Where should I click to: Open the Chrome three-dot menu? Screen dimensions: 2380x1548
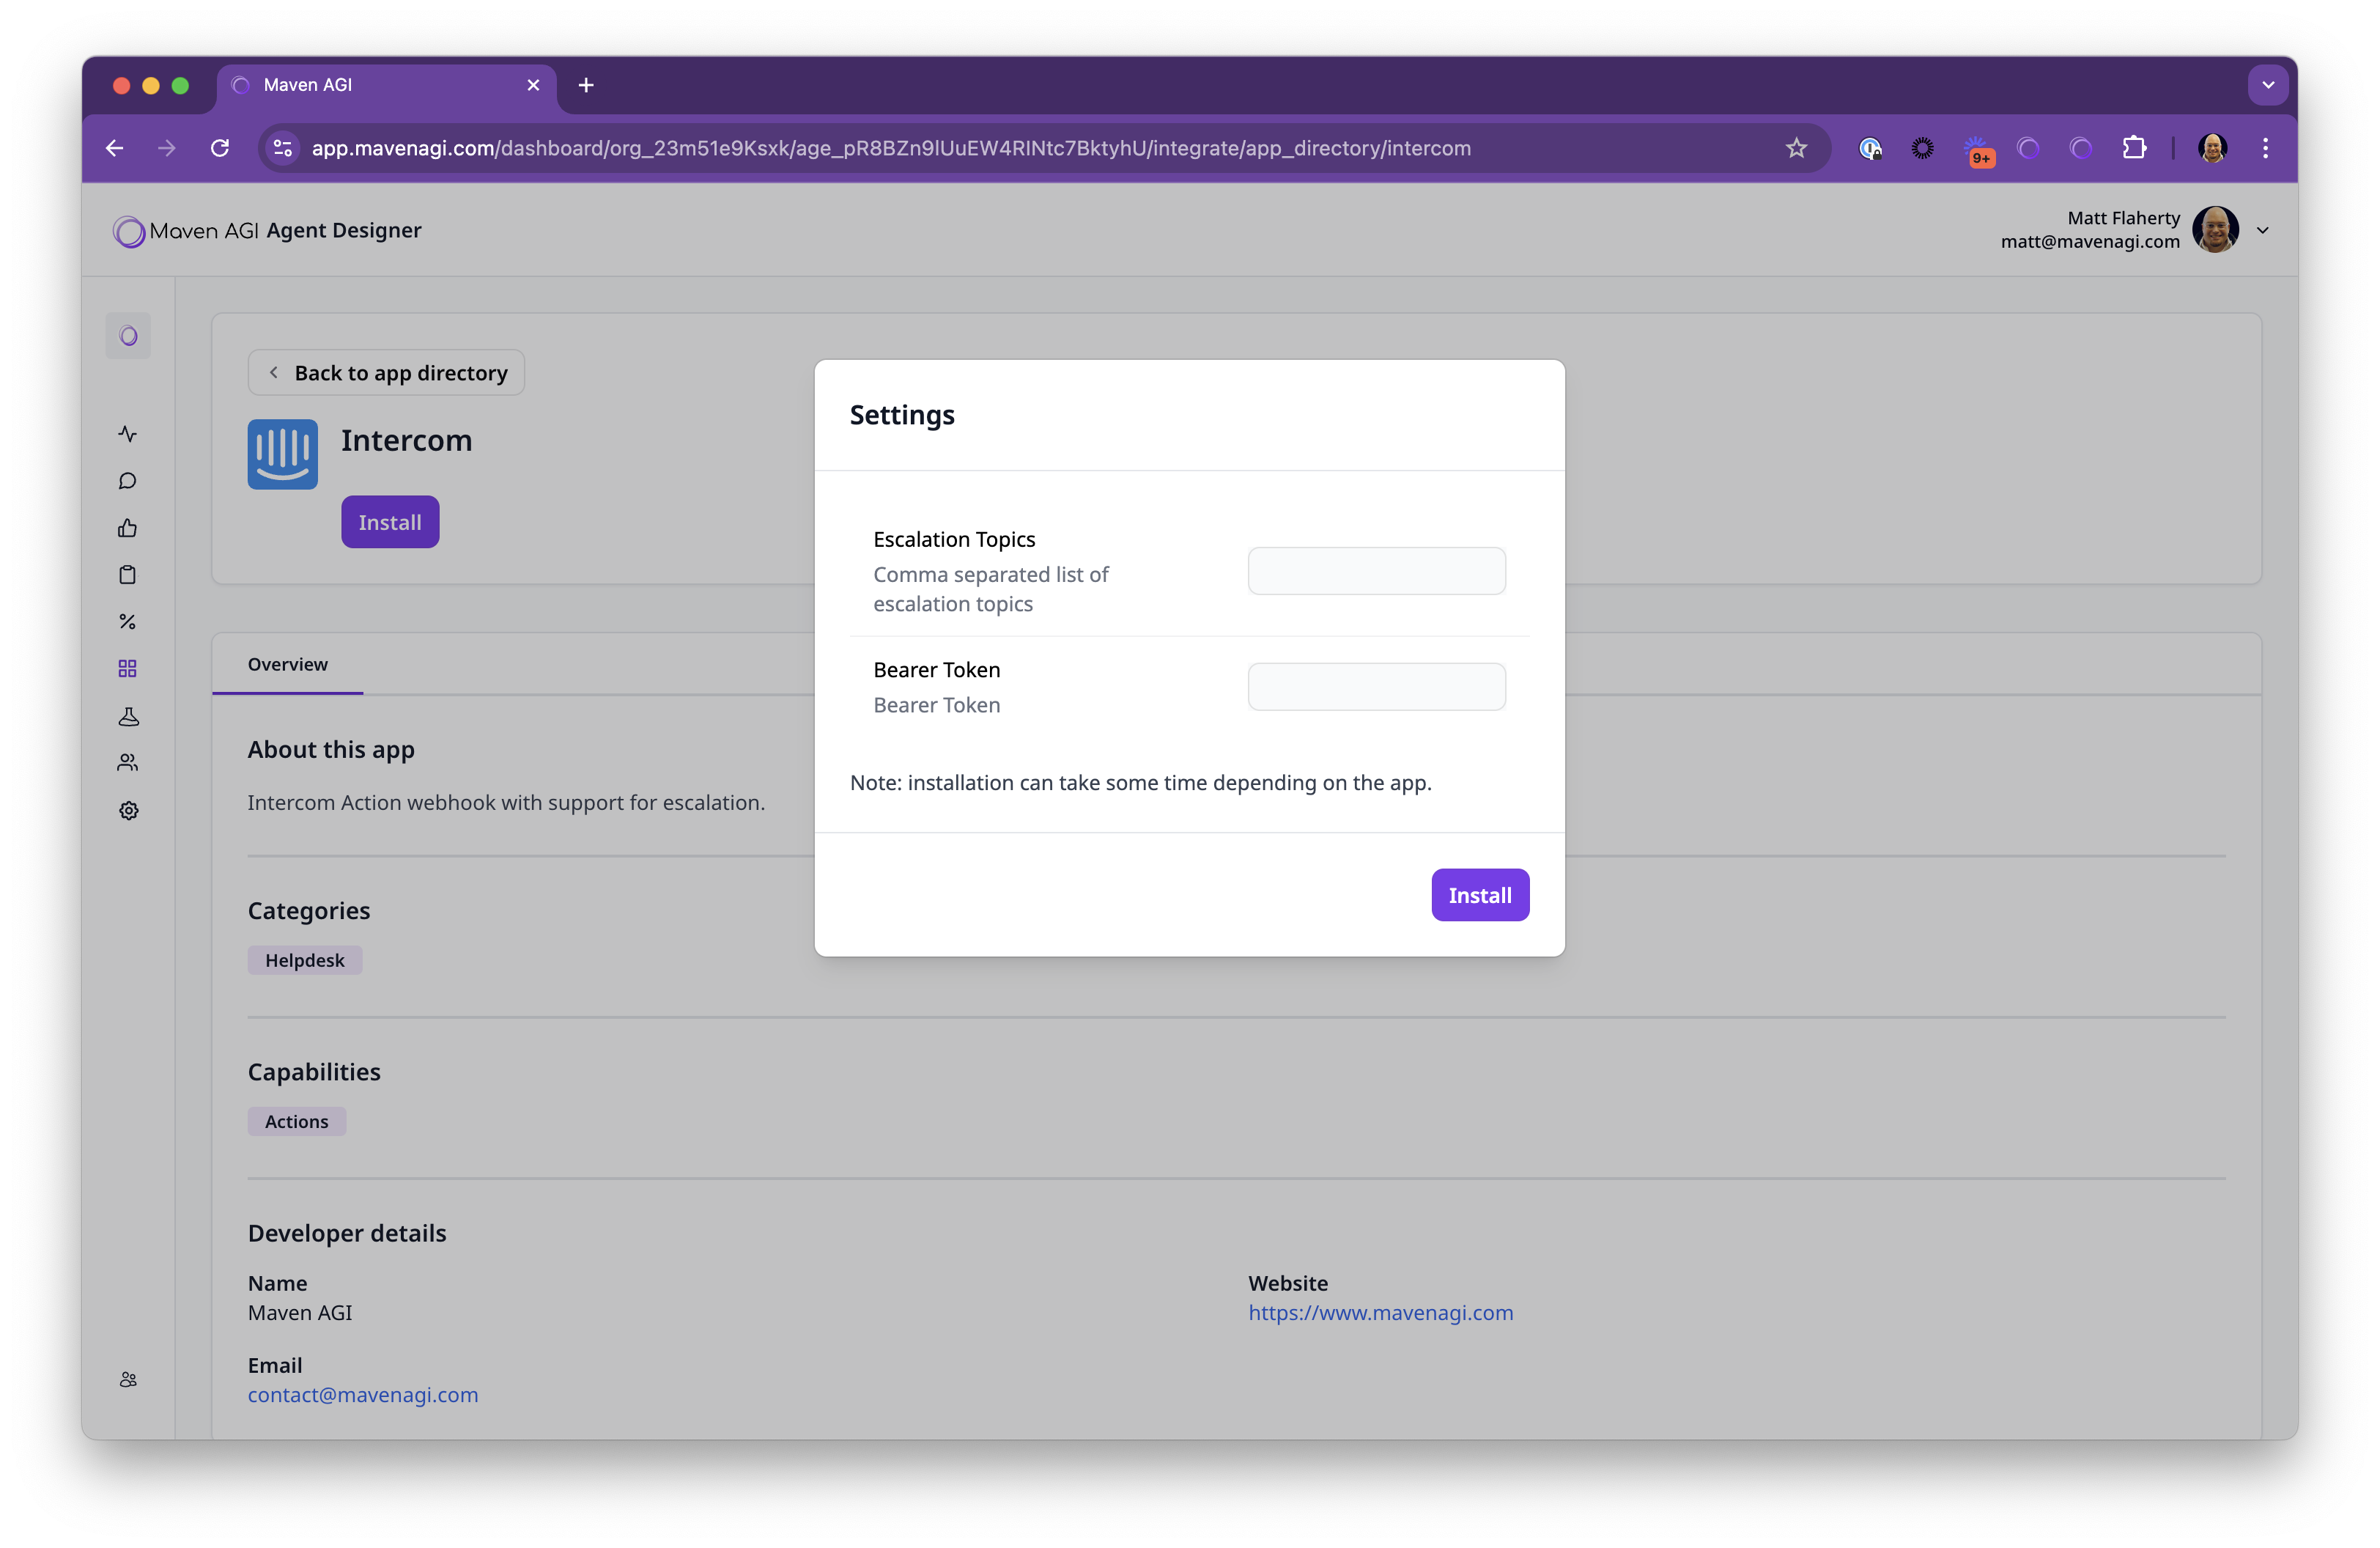(2266, 147)
